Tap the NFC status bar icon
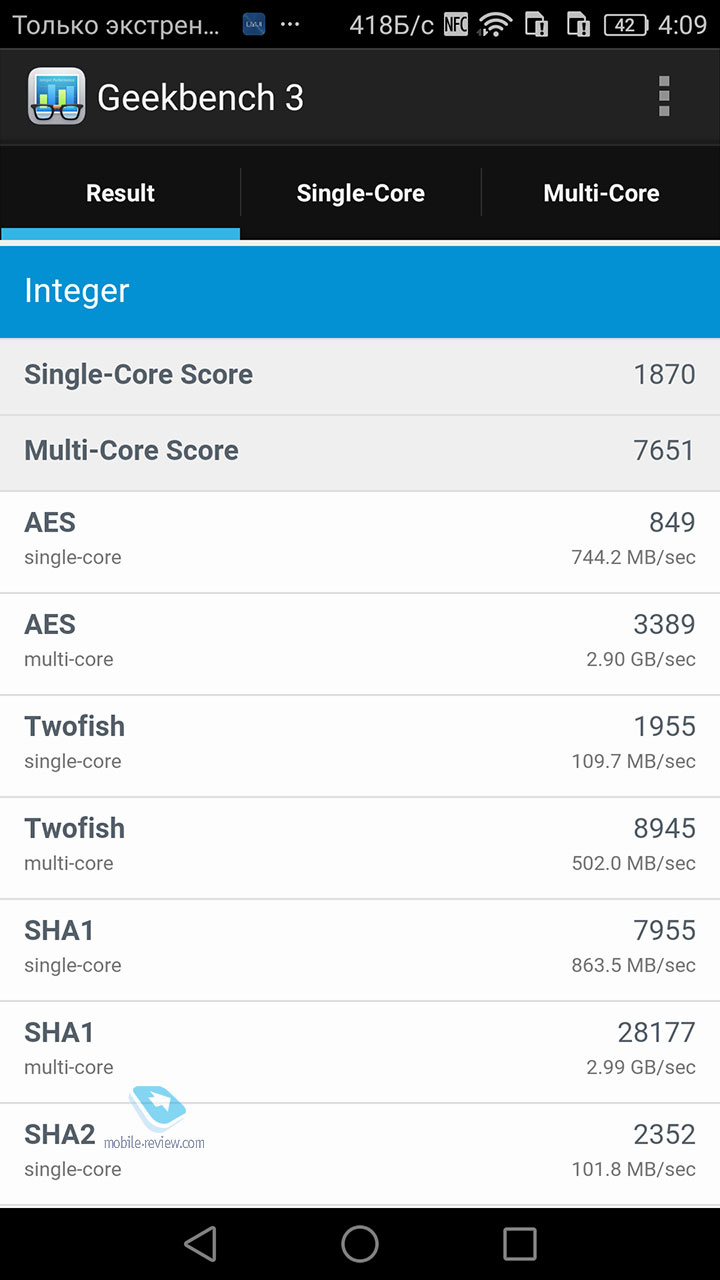The image size is (720, 1280). 456,25
